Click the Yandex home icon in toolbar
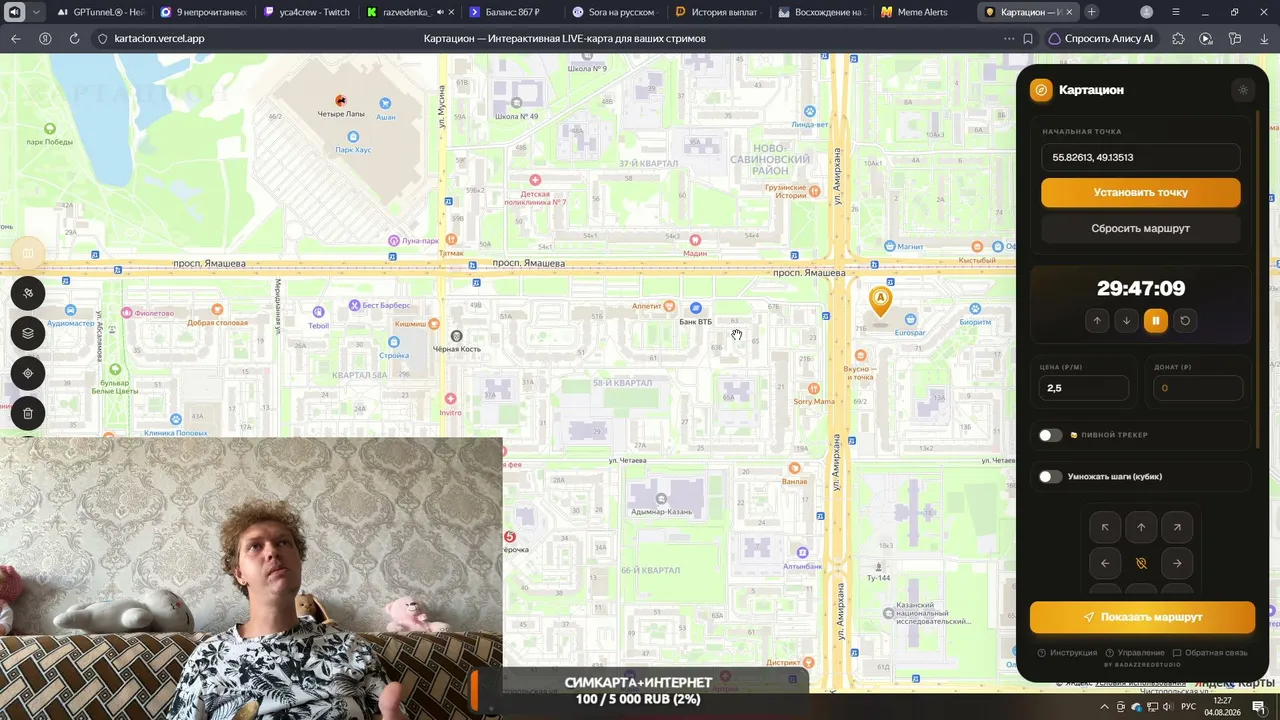 pos(45,39)
